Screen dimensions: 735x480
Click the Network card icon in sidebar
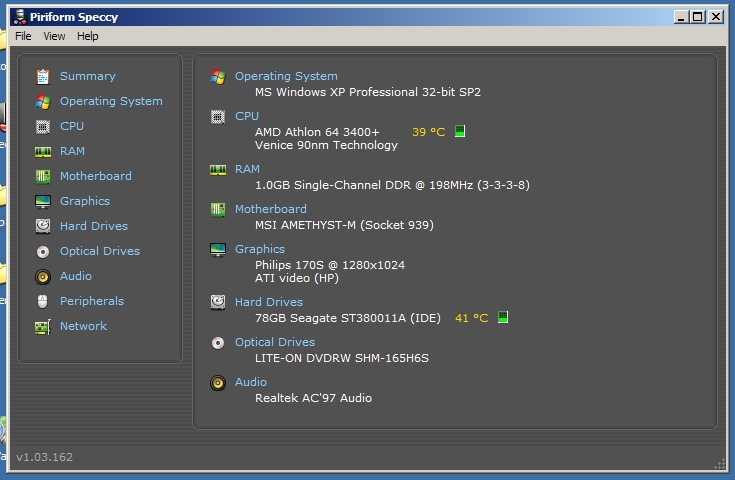pos(43,327)
